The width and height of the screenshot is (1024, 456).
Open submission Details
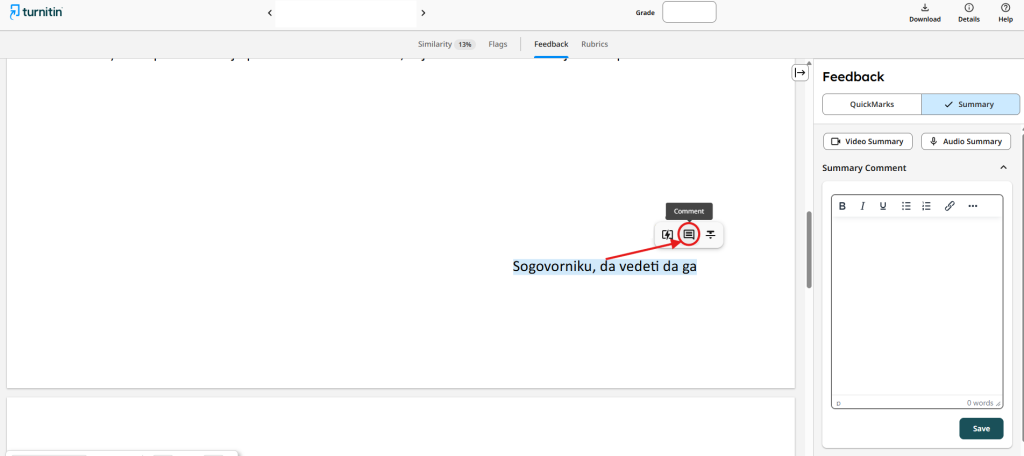click(968, 12)
